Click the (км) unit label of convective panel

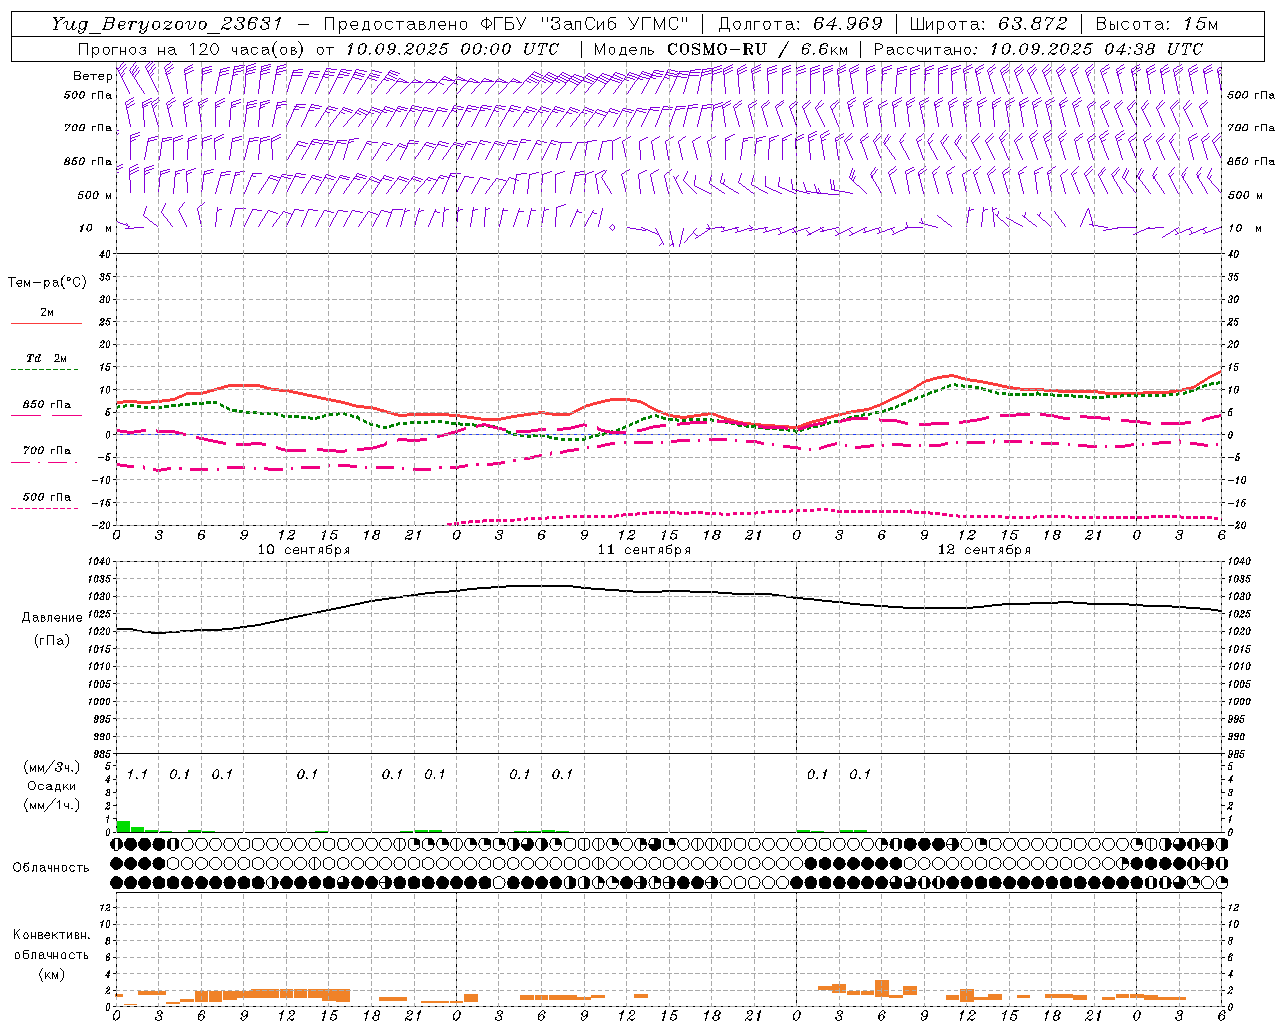tap(52, 974)
